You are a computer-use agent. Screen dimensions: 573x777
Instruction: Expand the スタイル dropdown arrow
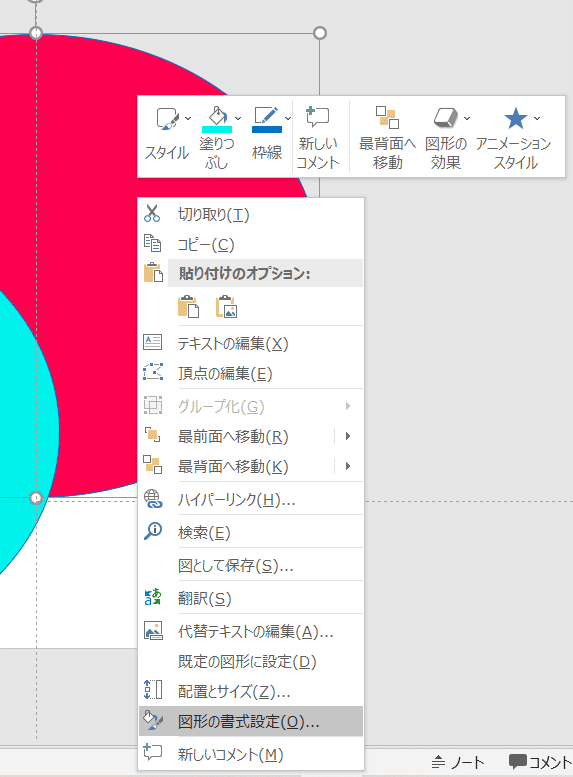[x=188, y=118]
